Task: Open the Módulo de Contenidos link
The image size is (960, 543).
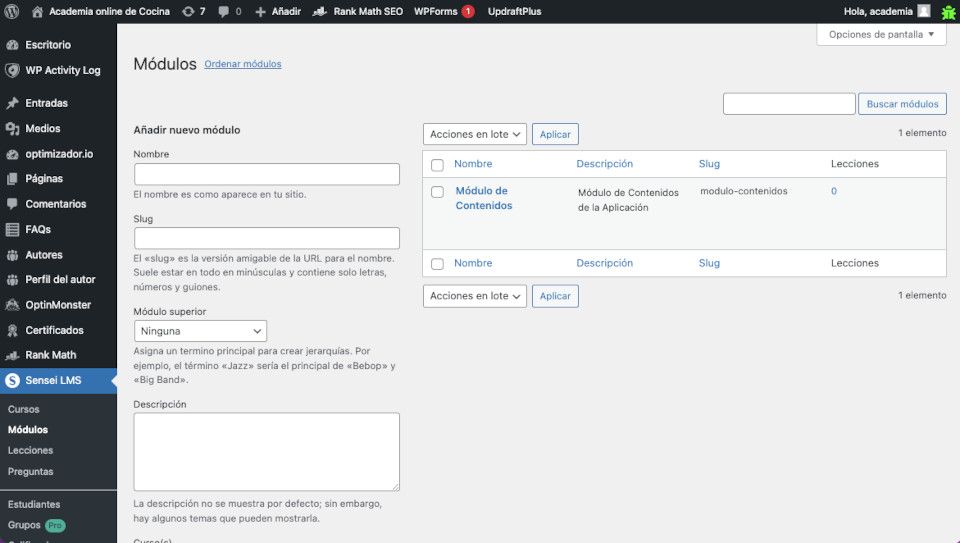Action: point(484,198)
